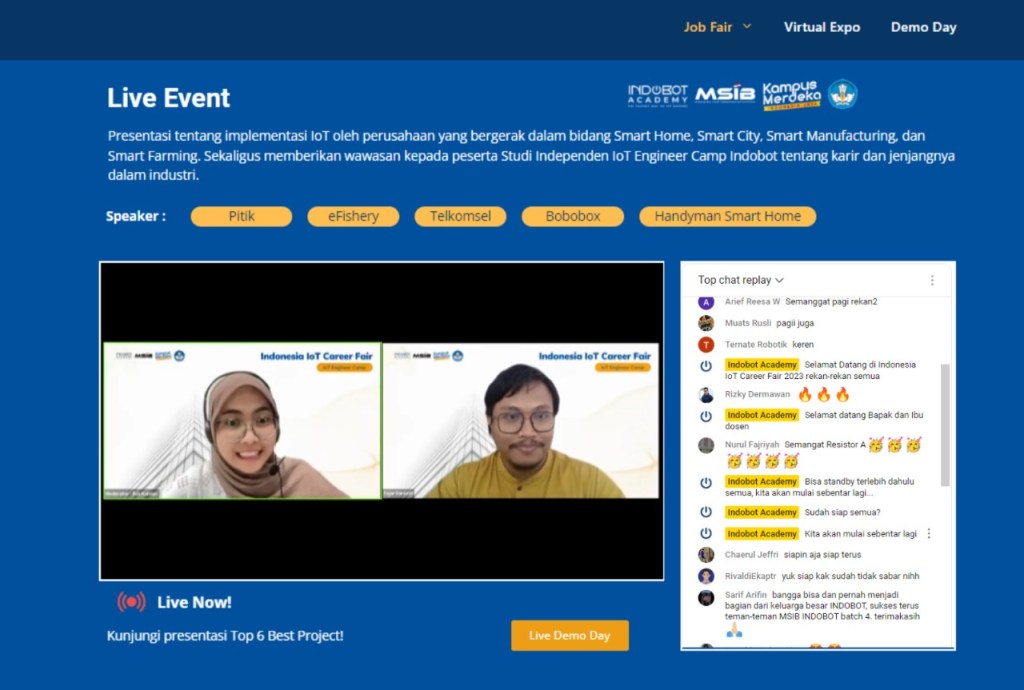The width and height of the screenshot is (1024, 690).
Task: Open three-dot menu on 'Kita akan mulai' message
Action: click(x=929, y=533)
